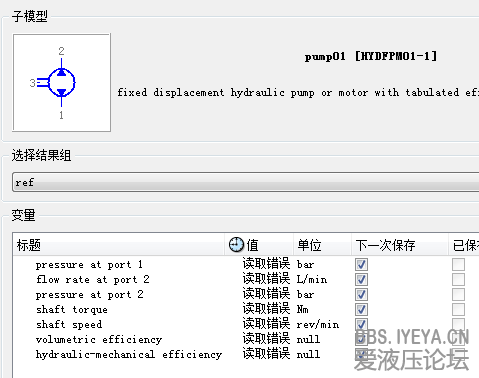Tick saved checkbox for pressure at port 1
479x378 pixels.
tap(458, 265)
